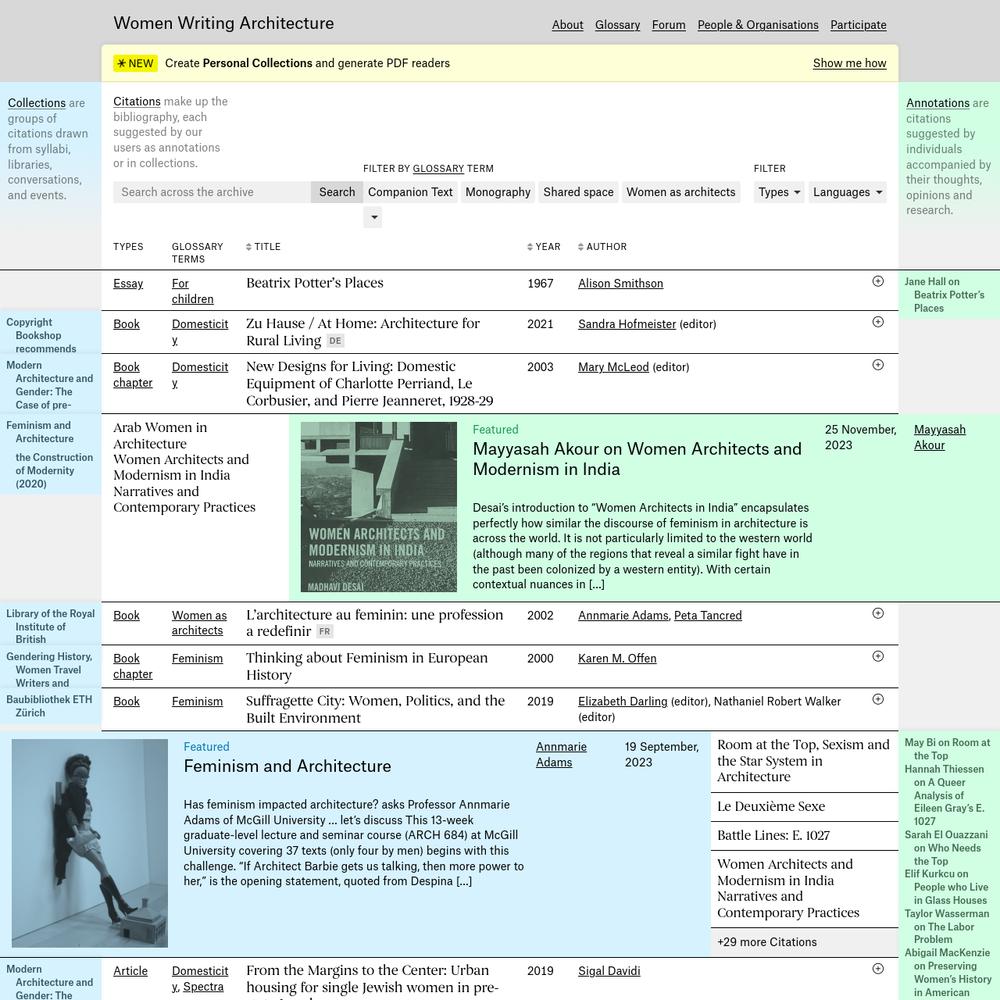Open Alison Smithson author page
The height and width of the screenshot is (1000, 1000).
point(620,283)
